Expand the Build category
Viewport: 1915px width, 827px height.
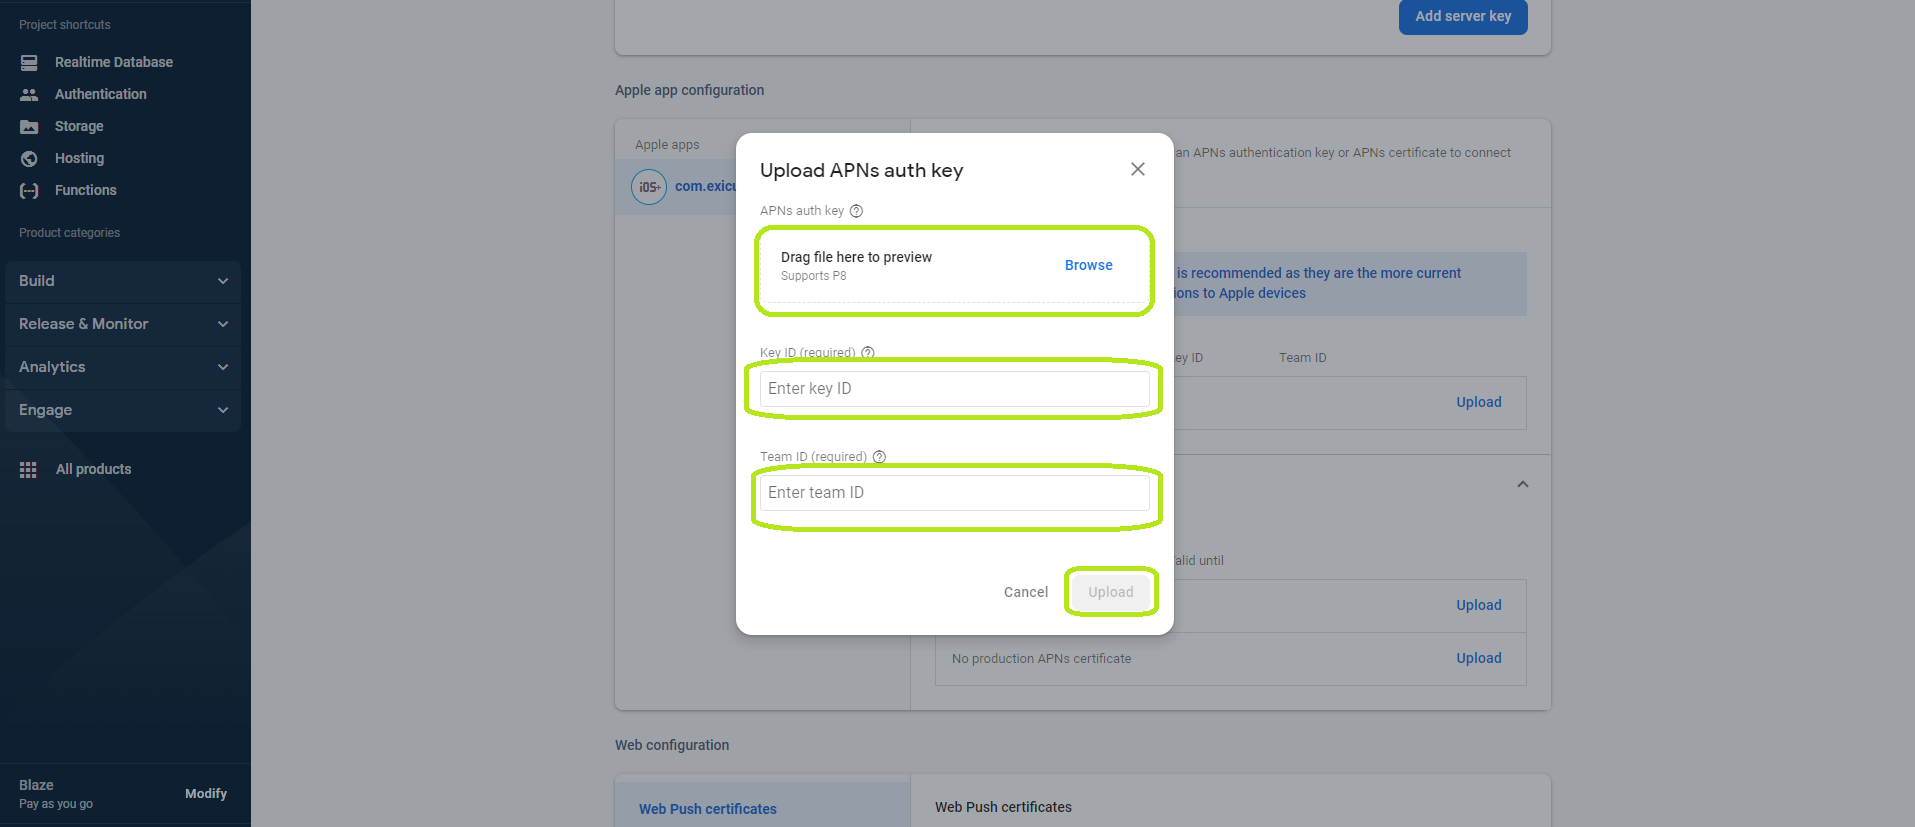pyautogui.click(x=122, y=281)
